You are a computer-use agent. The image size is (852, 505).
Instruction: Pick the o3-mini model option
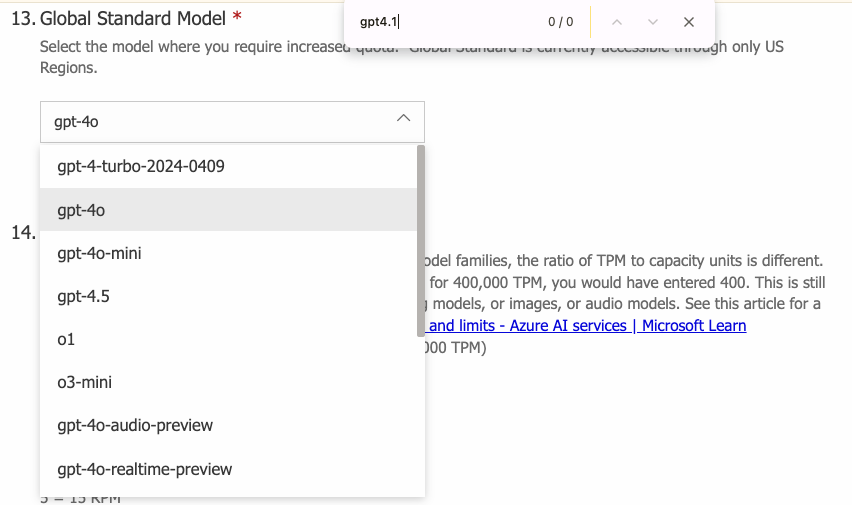tap(228, 382)
